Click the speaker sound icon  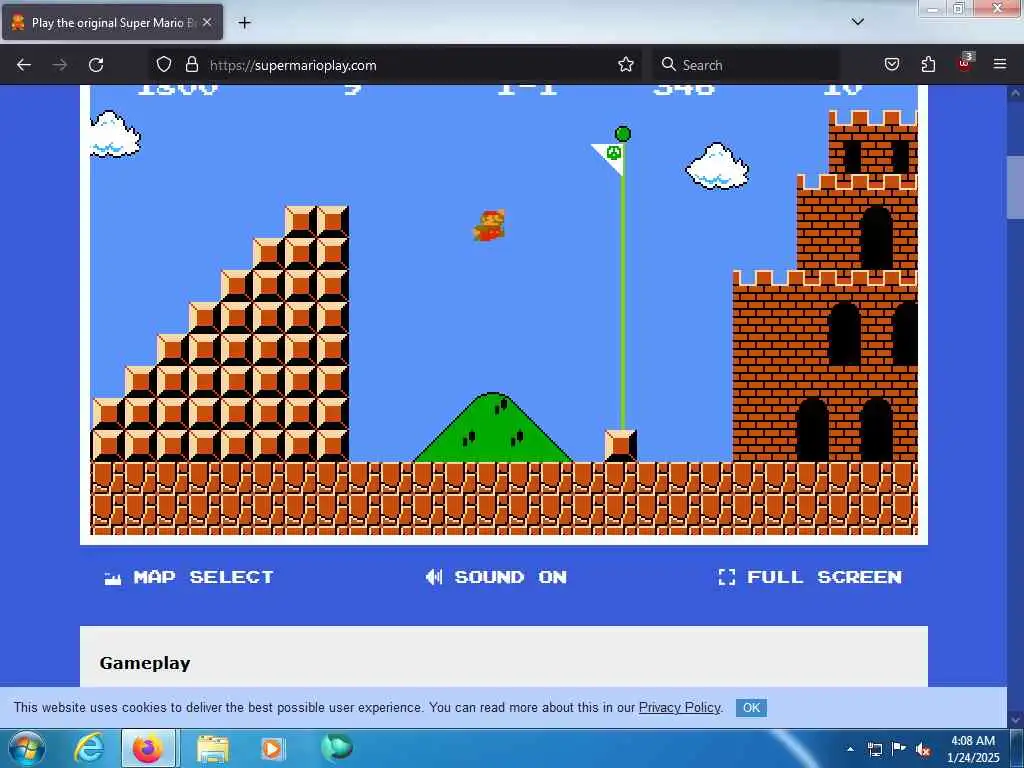(x=434, y=577)
